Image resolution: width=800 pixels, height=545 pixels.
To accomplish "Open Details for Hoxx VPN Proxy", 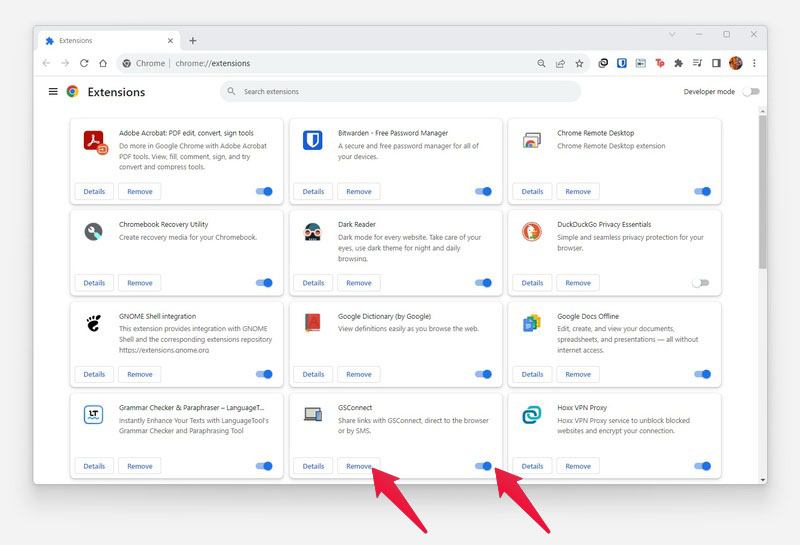I will 532,466.
